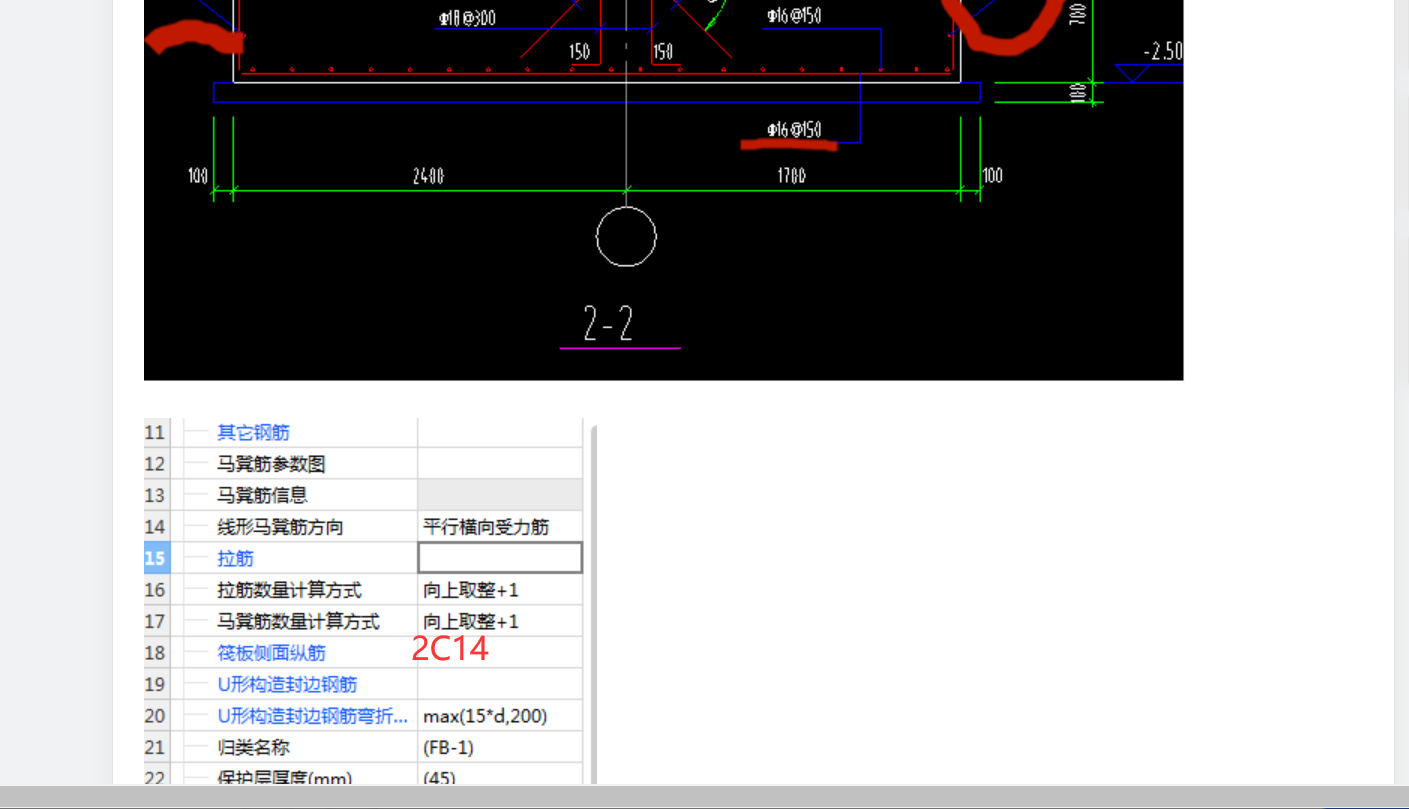This screenshot has height=809, width=1409.
Task: Click 向上取整+1 value in 马凳筋数量计算方式 row
Action: tap(471, 621)
